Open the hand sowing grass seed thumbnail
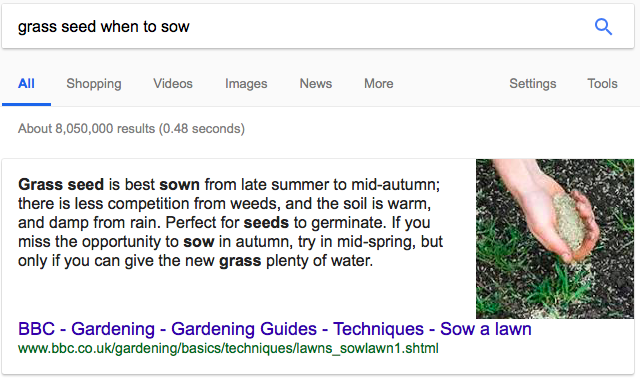The width and height of the screenshot is (640, 379). click(555, 239)
